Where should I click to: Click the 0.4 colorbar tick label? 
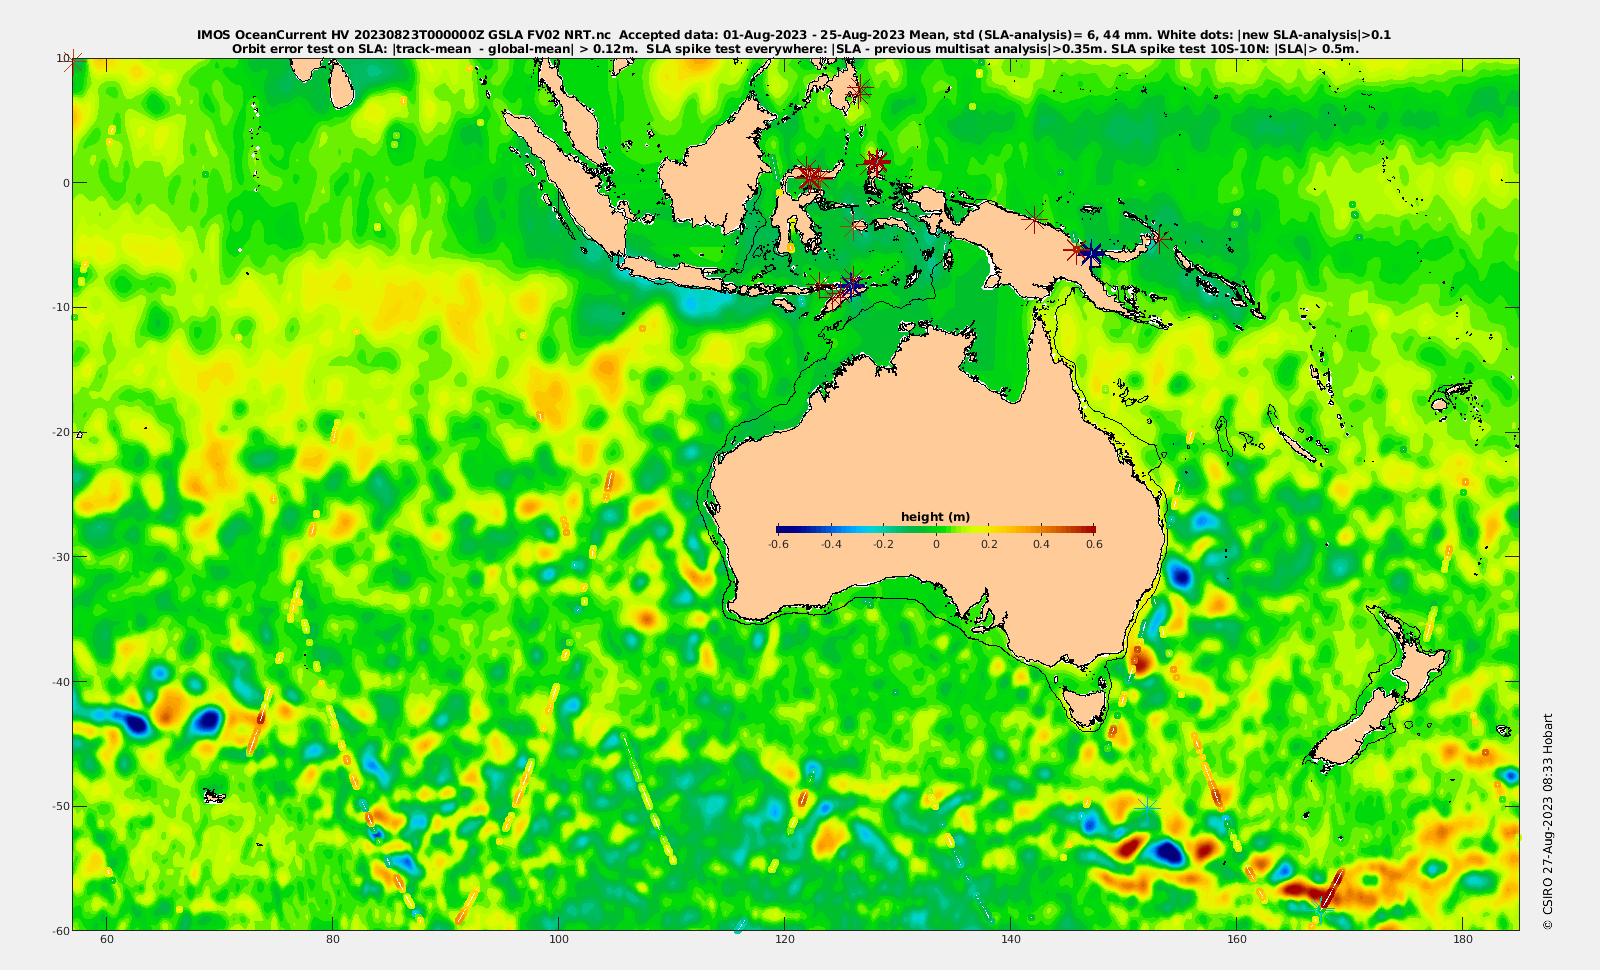click(1041, 544)
